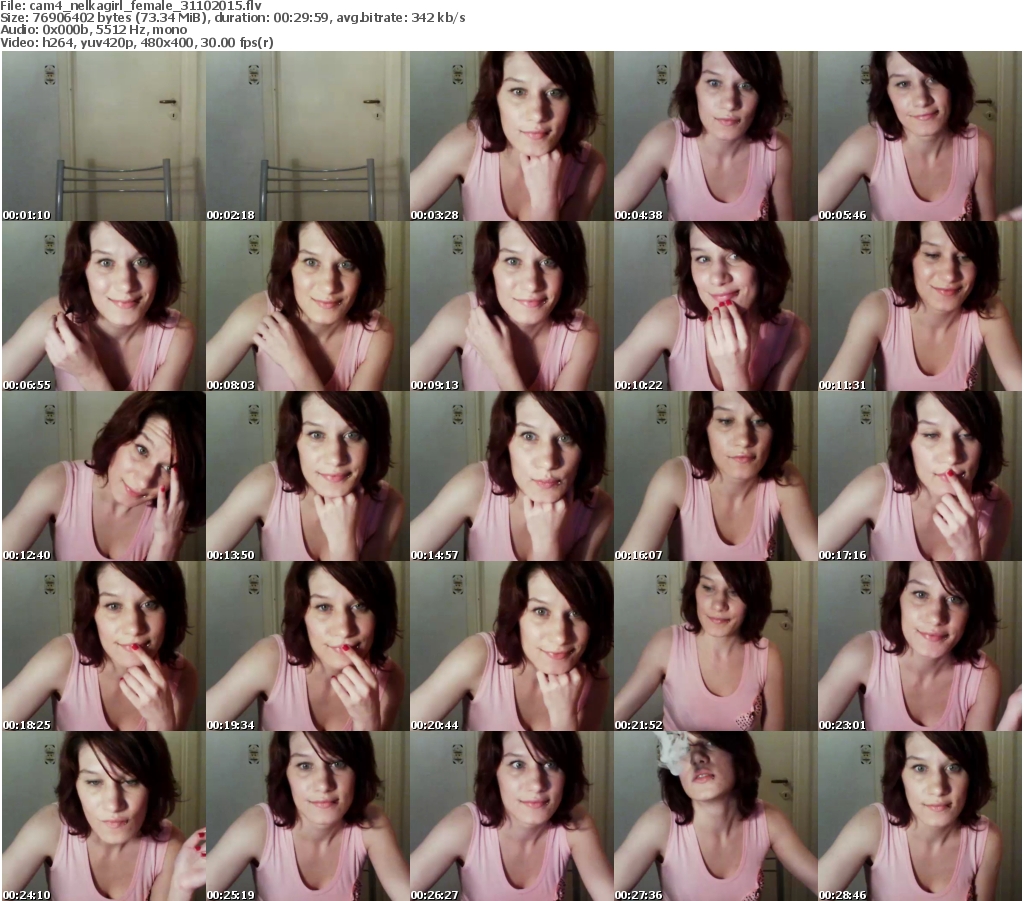Pick the last thumbnail at 00:28:46
This screenshot has width=1024, height=901.
pos(920,816)
